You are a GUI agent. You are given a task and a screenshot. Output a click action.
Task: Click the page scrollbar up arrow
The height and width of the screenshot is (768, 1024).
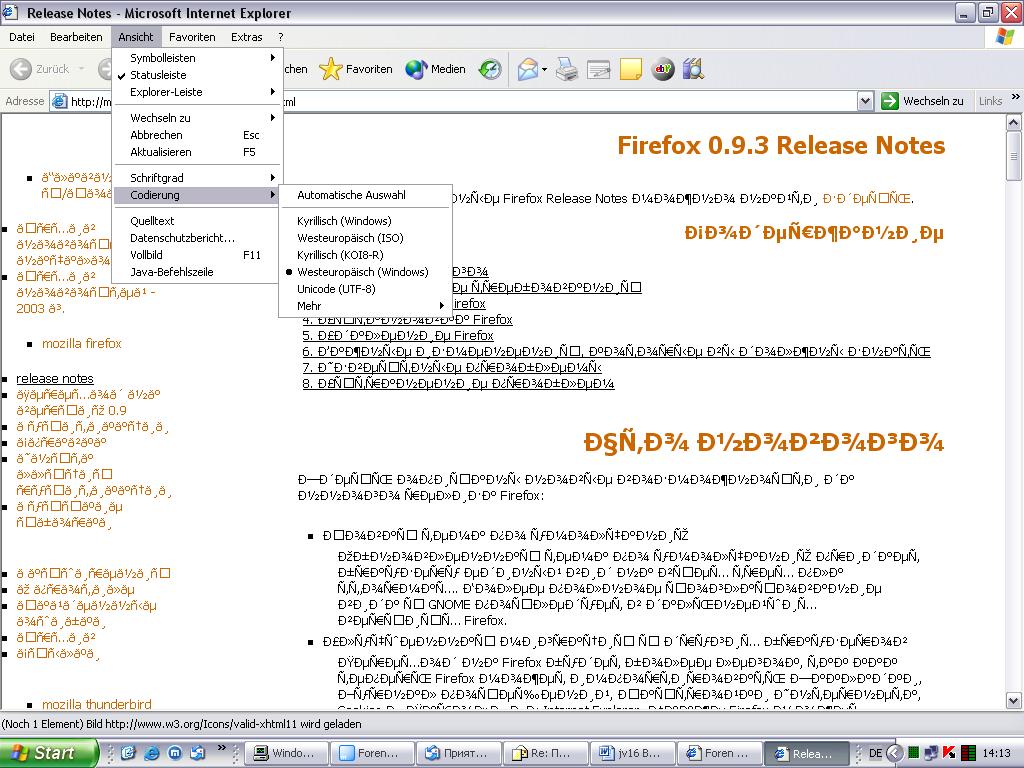(1014, 122)
